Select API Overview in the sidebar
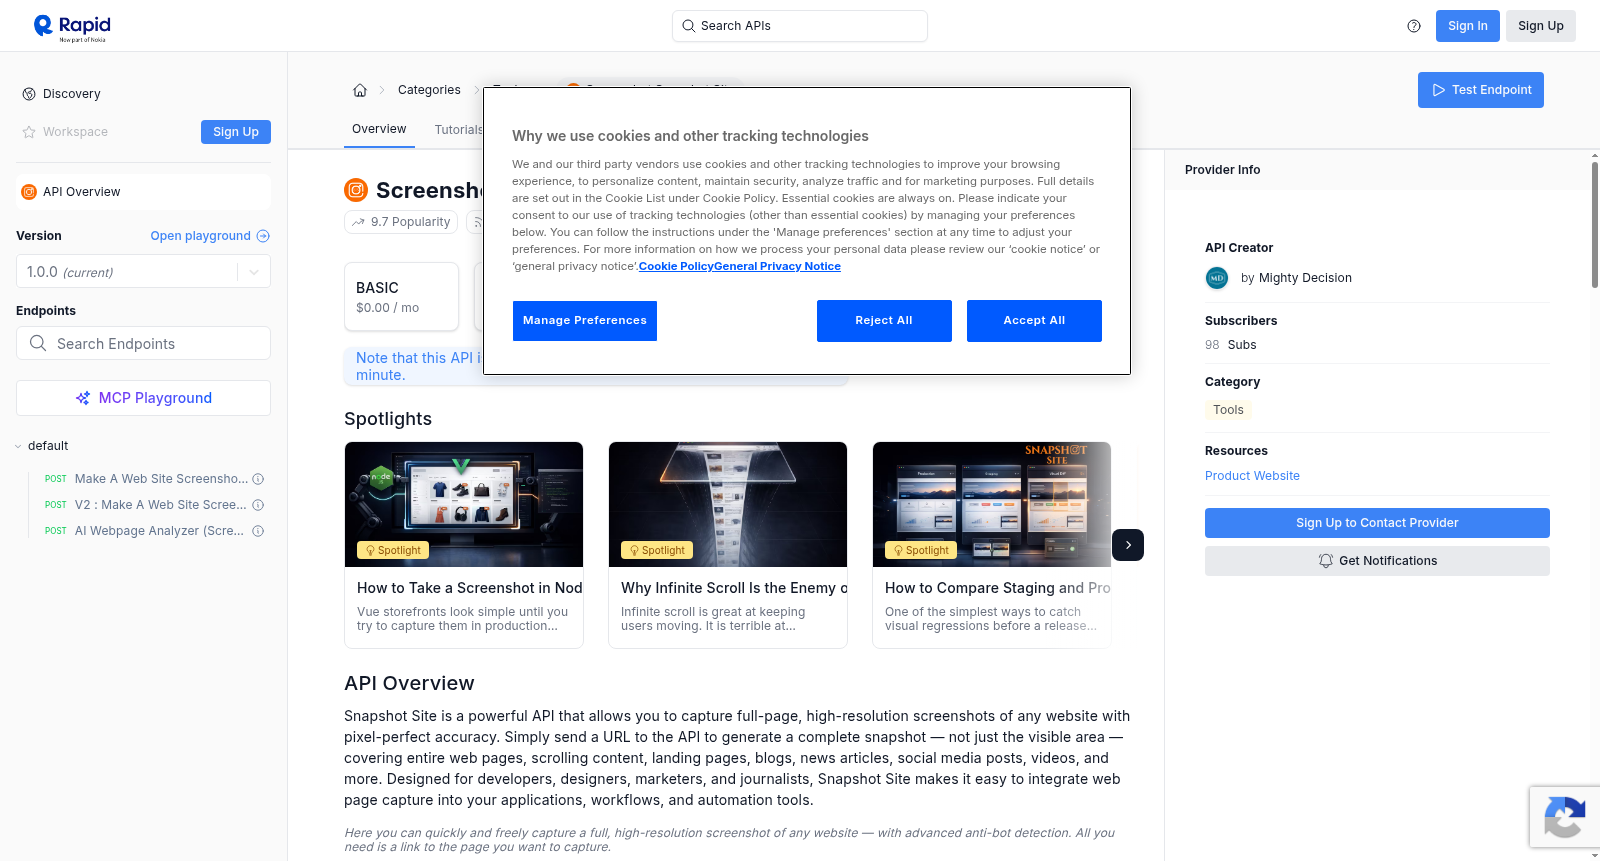1600x861 pixels. pyautogui.click(x=143, y=192)
